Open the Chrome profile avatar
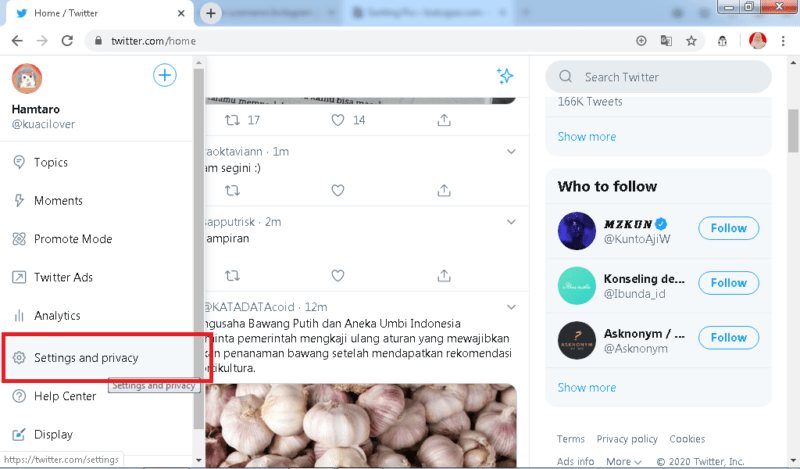This screenshot has width=800, height=469. [x=758, y=41]
